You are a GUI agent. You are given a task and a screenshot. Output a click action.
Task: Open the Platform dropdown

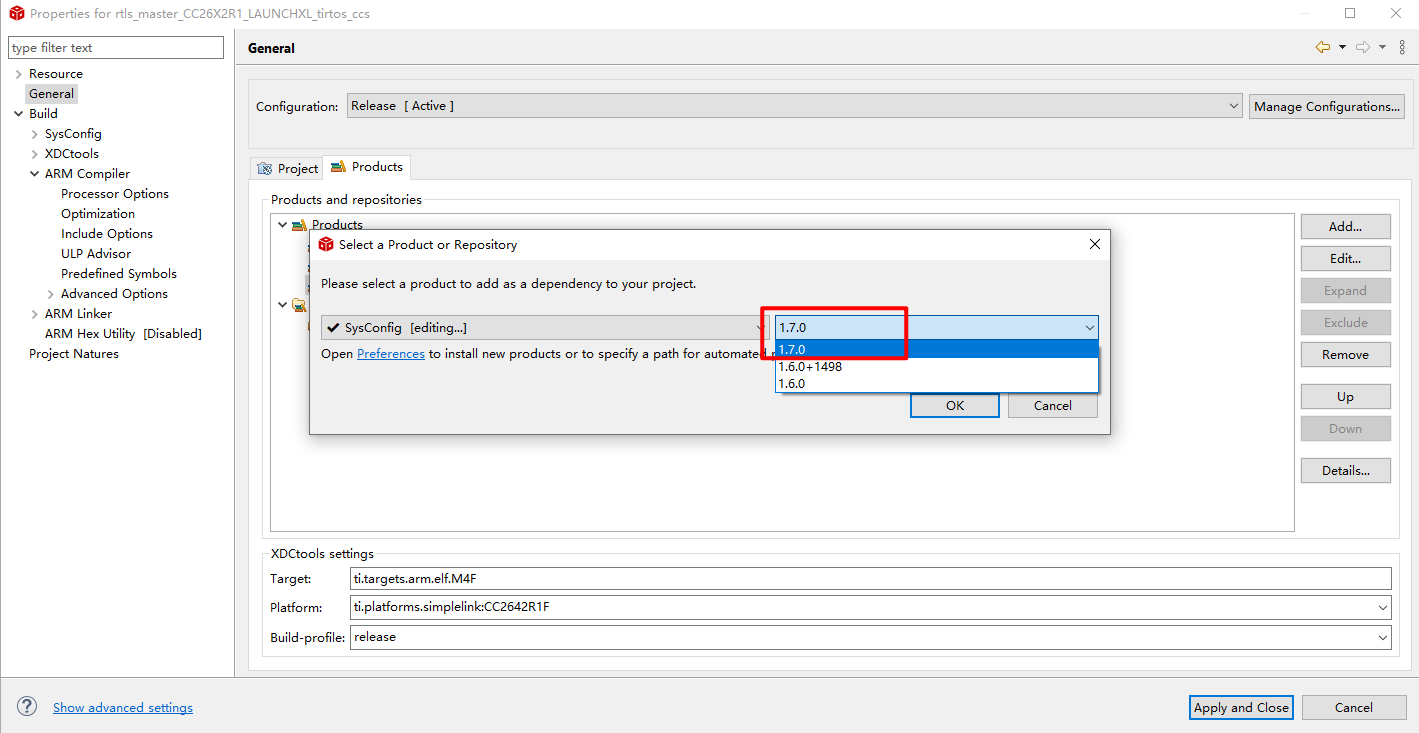click(870, 607)
